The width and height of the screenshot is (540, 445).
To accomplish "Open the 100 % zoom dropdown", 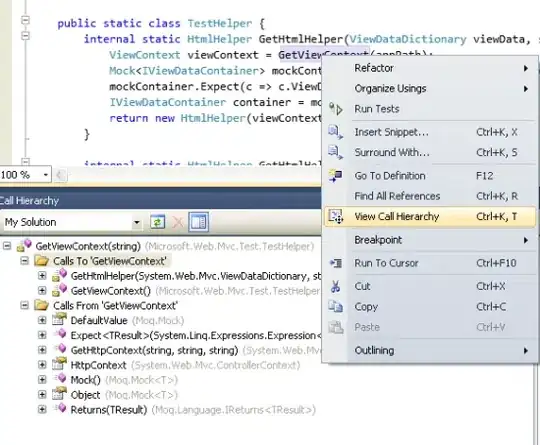I will (45, 175).
